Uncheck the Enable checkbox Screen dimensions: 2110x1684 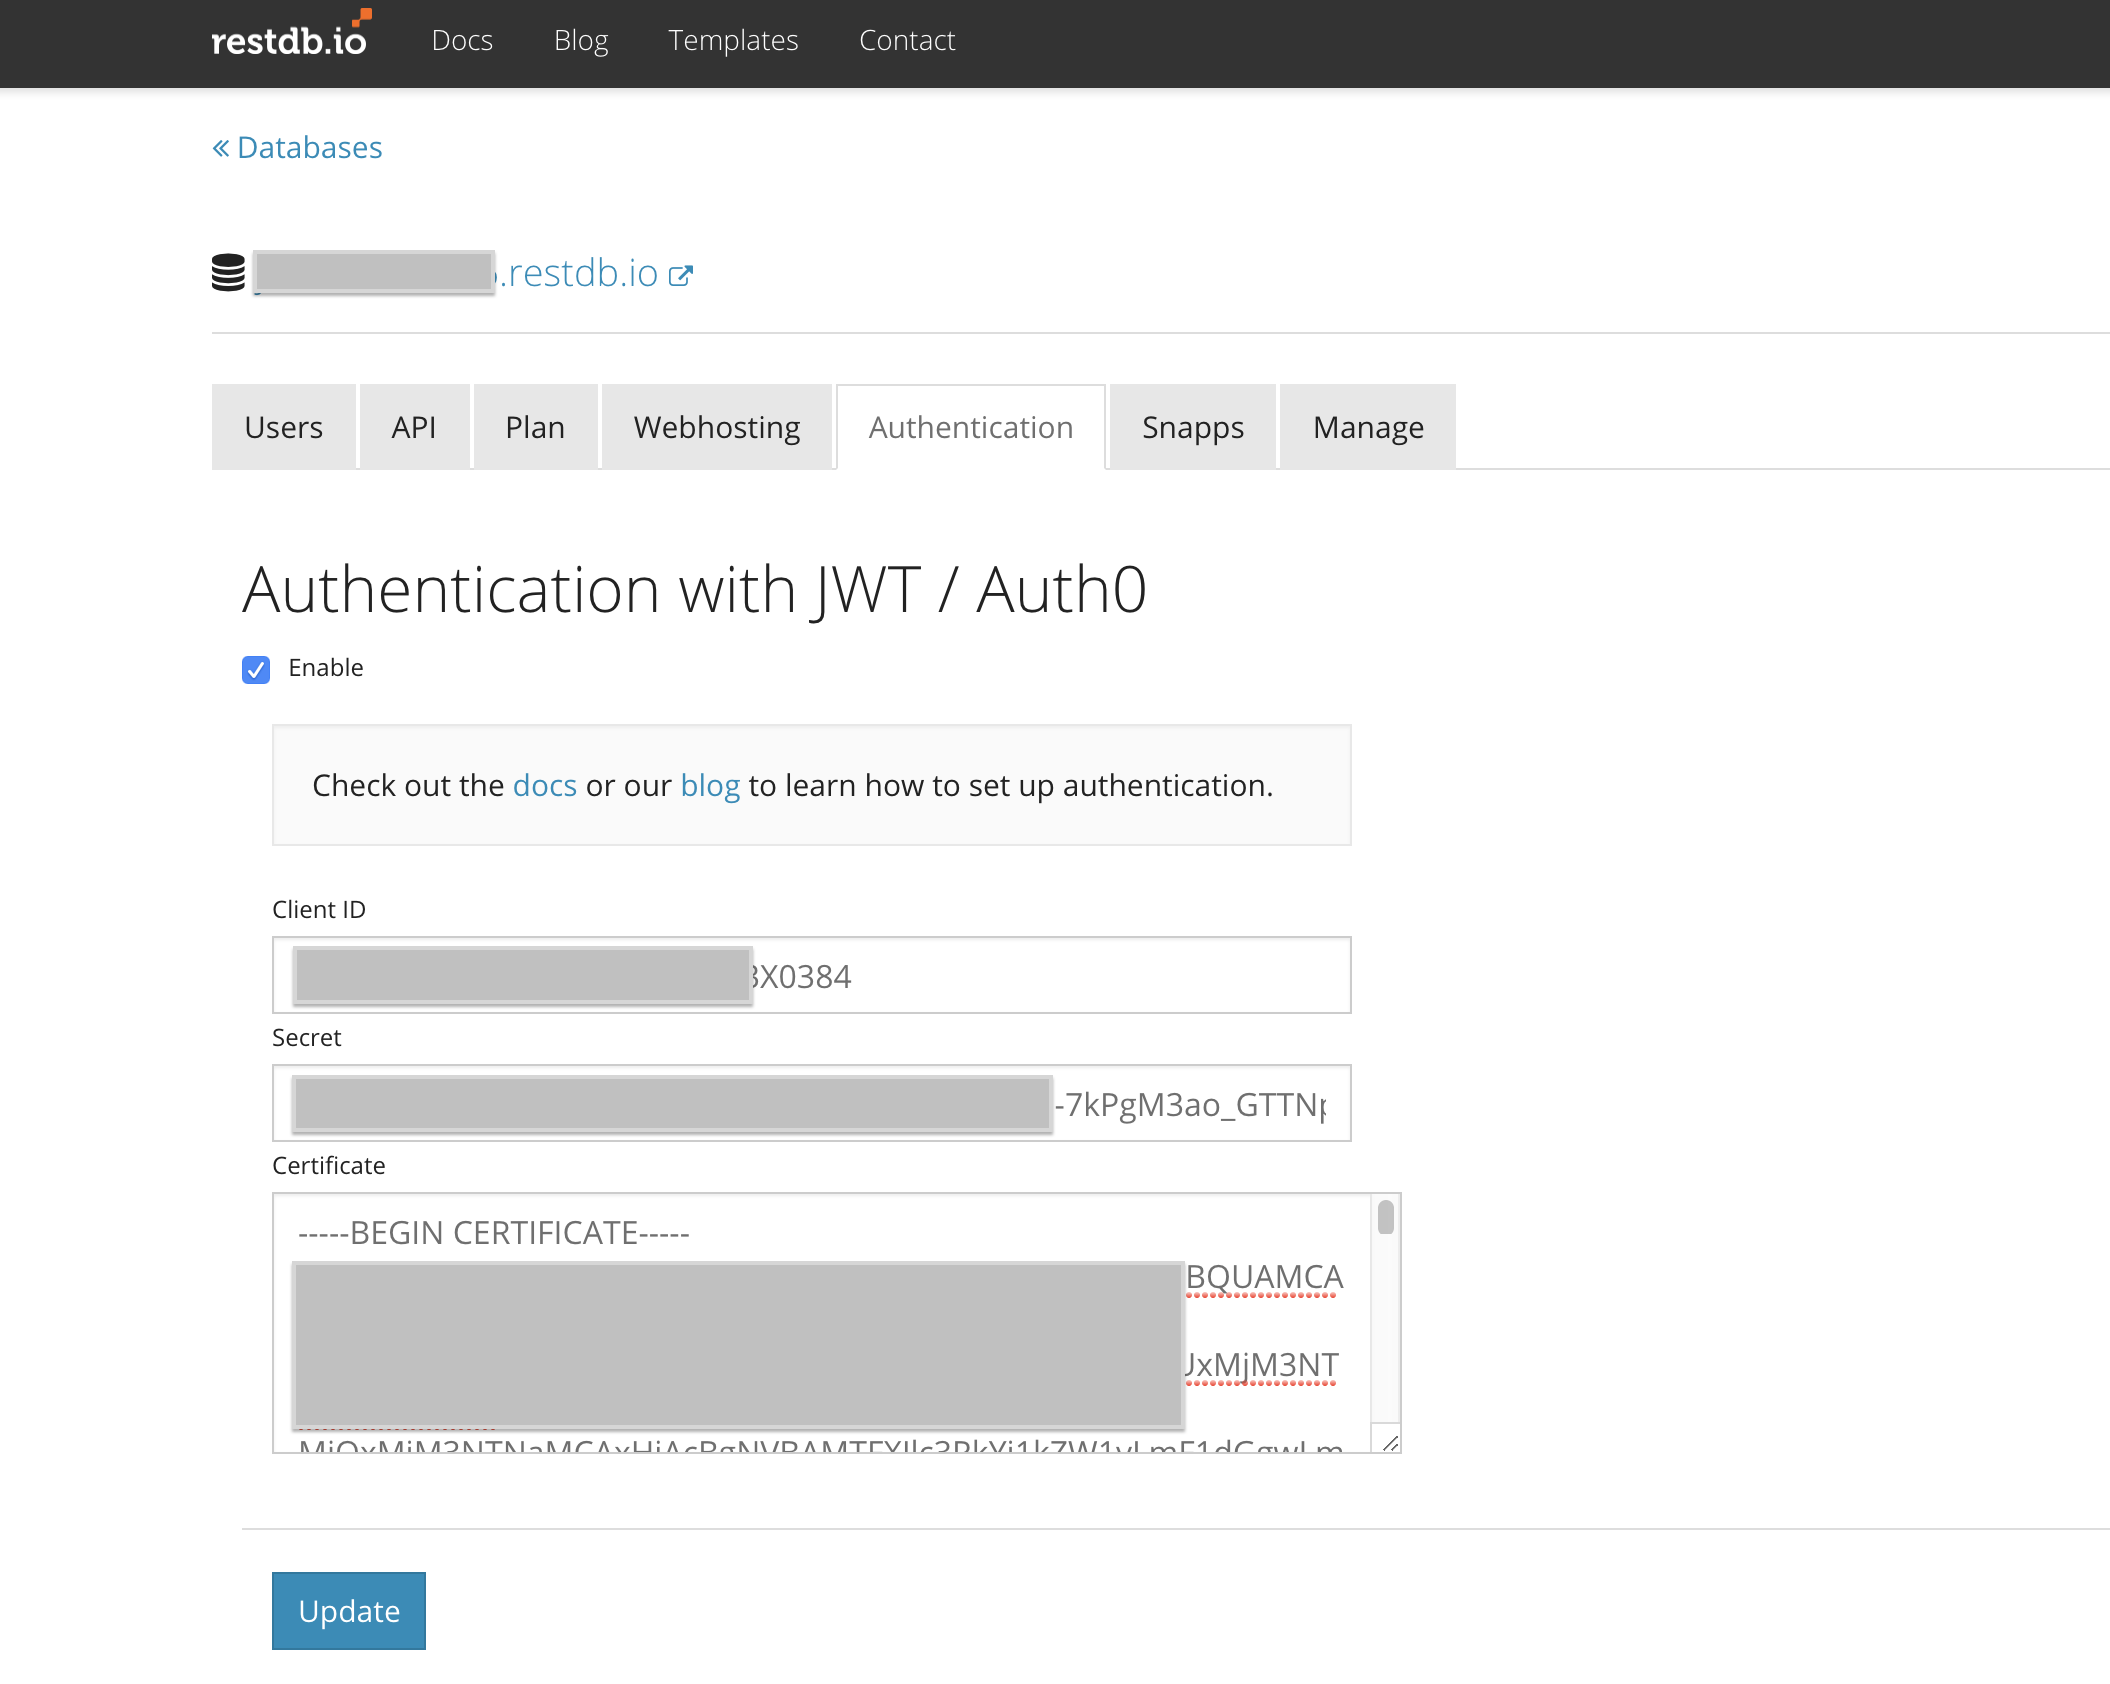click(256, 669)
